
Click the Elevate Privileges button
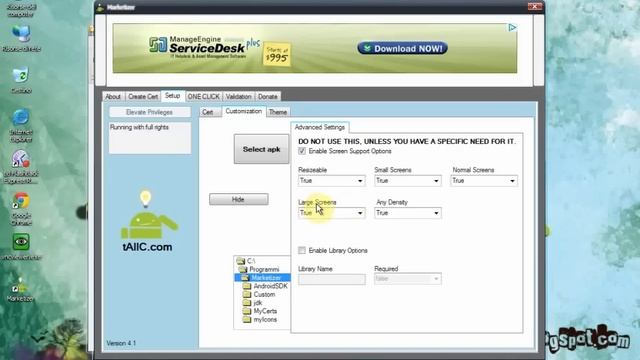[x=149, y=112]
